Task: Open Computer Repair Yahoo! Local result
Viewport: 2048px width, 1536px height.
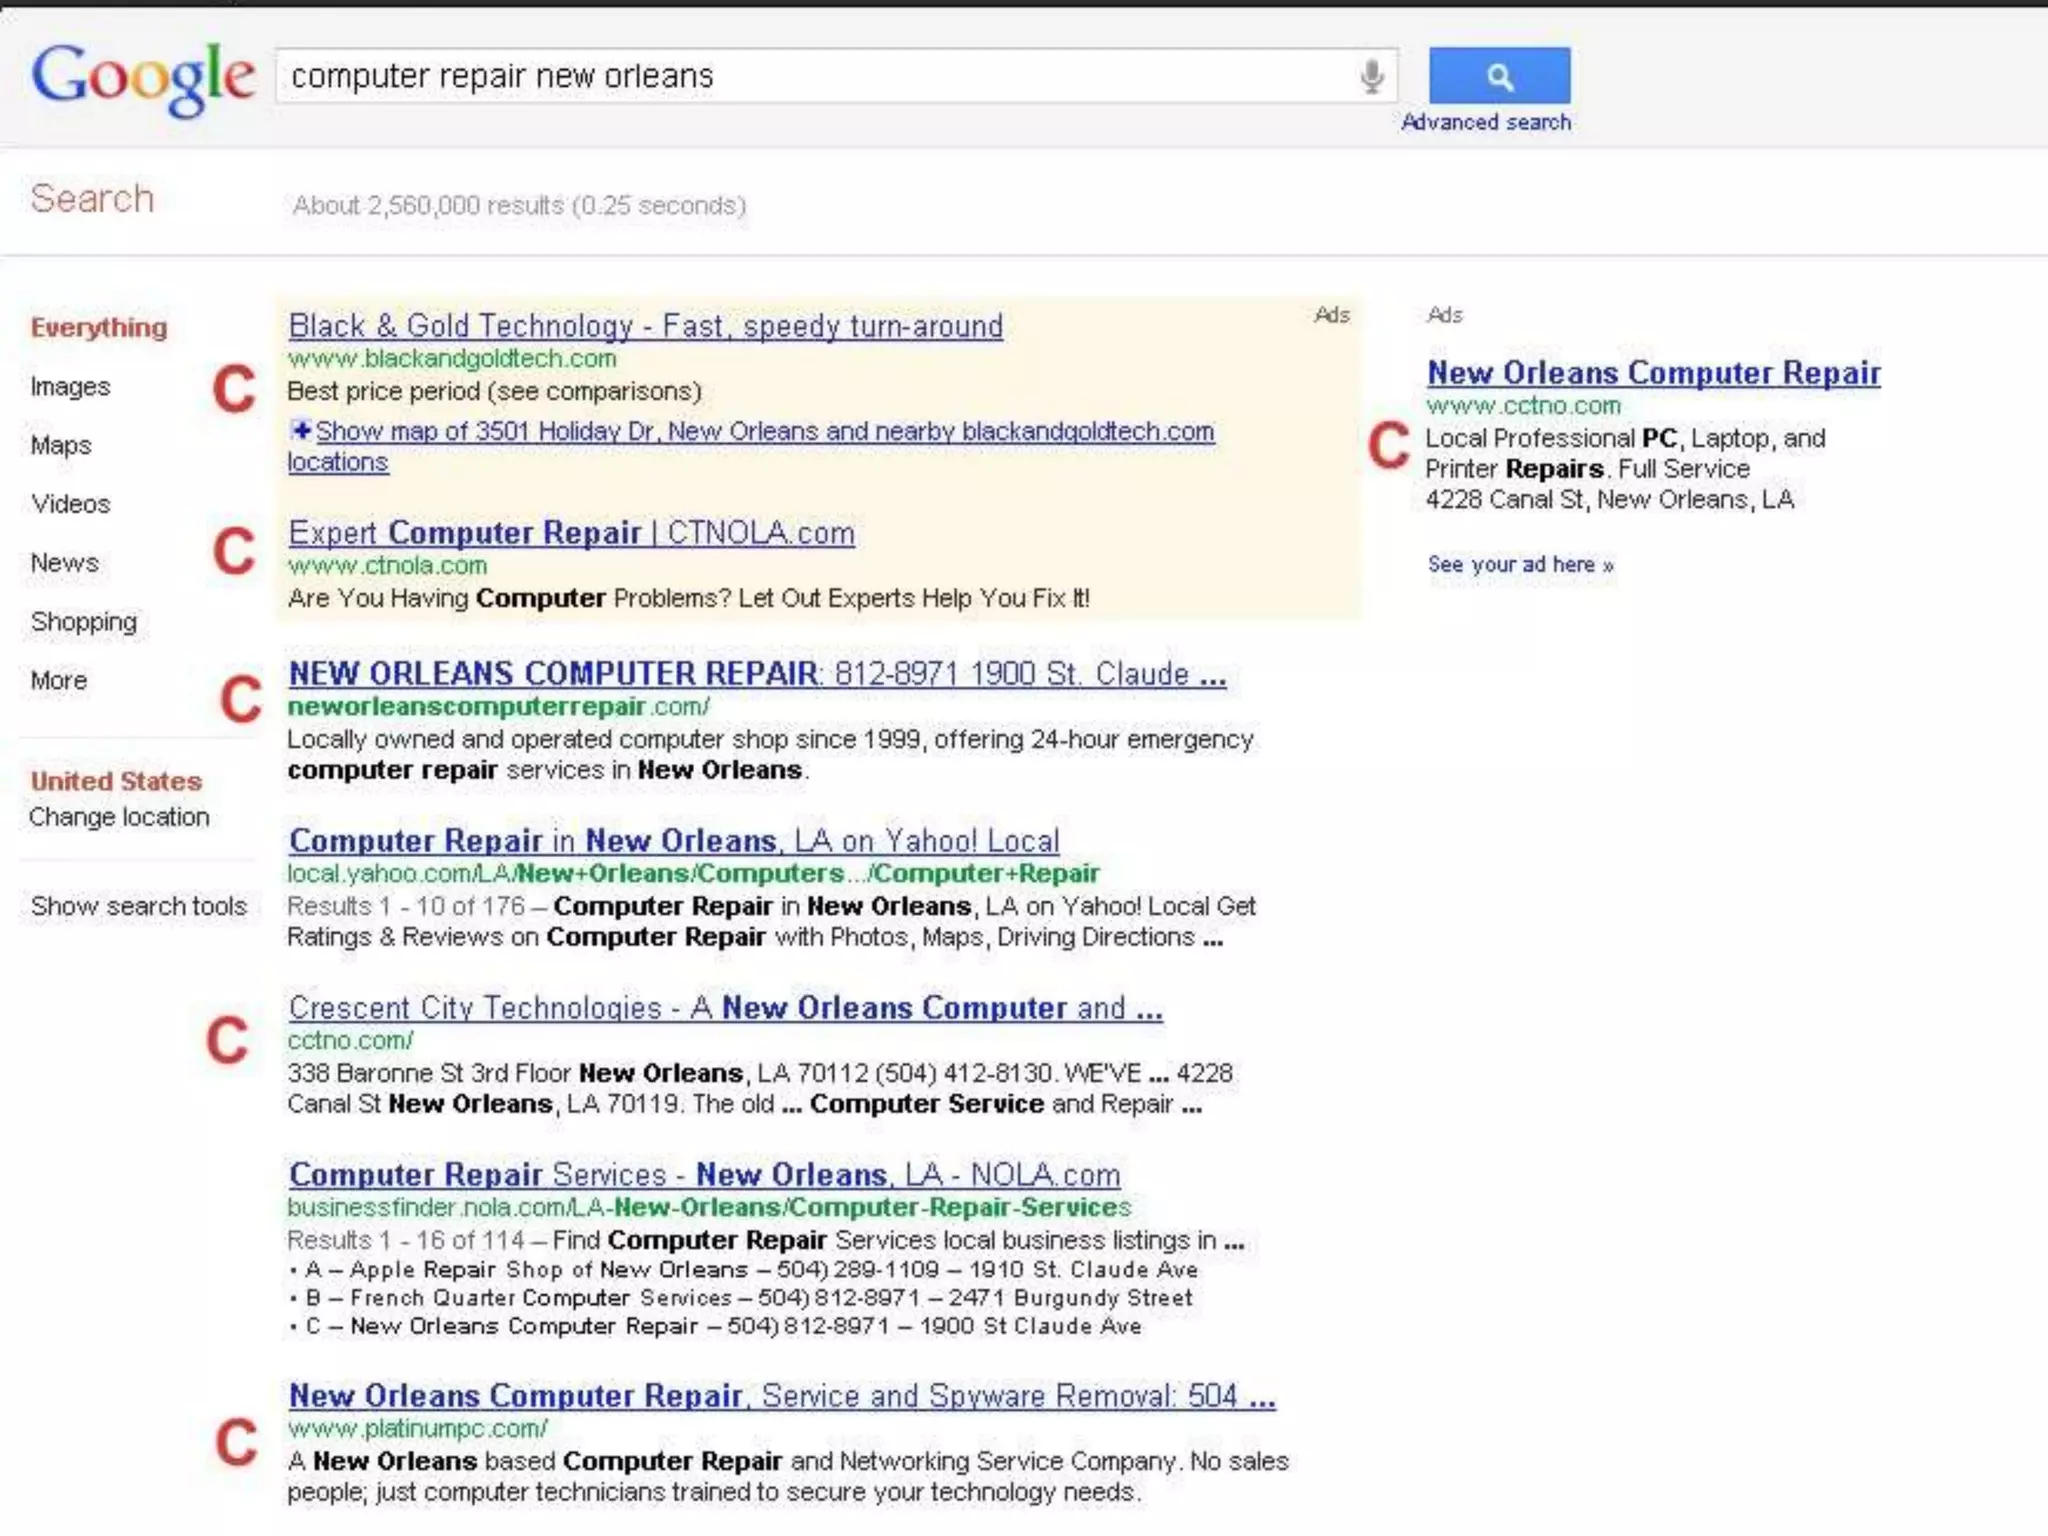Action: click(673, 841)
